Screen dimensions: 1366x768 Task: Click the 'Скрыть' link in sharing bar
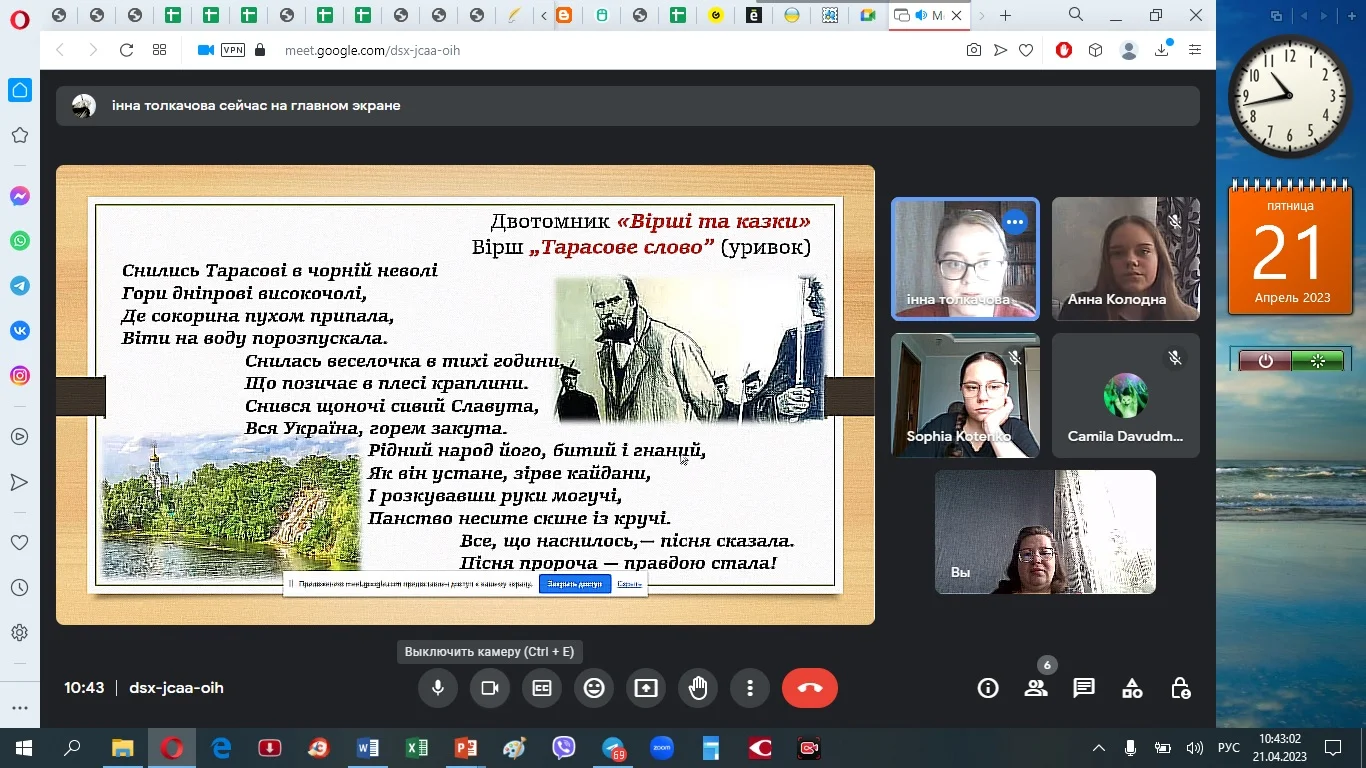coord(629,584)
